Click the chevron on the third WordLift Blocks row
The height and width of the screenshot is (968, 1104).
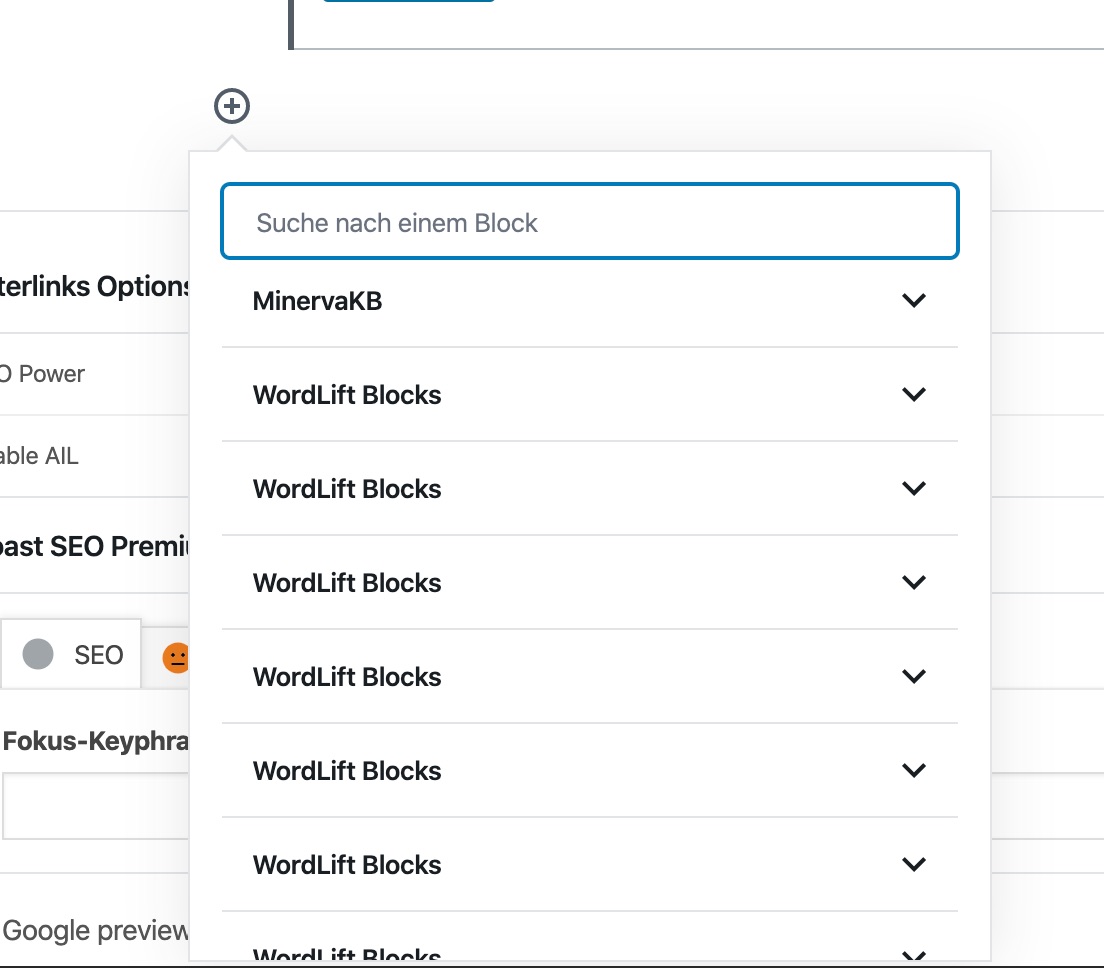pos(913,582)
